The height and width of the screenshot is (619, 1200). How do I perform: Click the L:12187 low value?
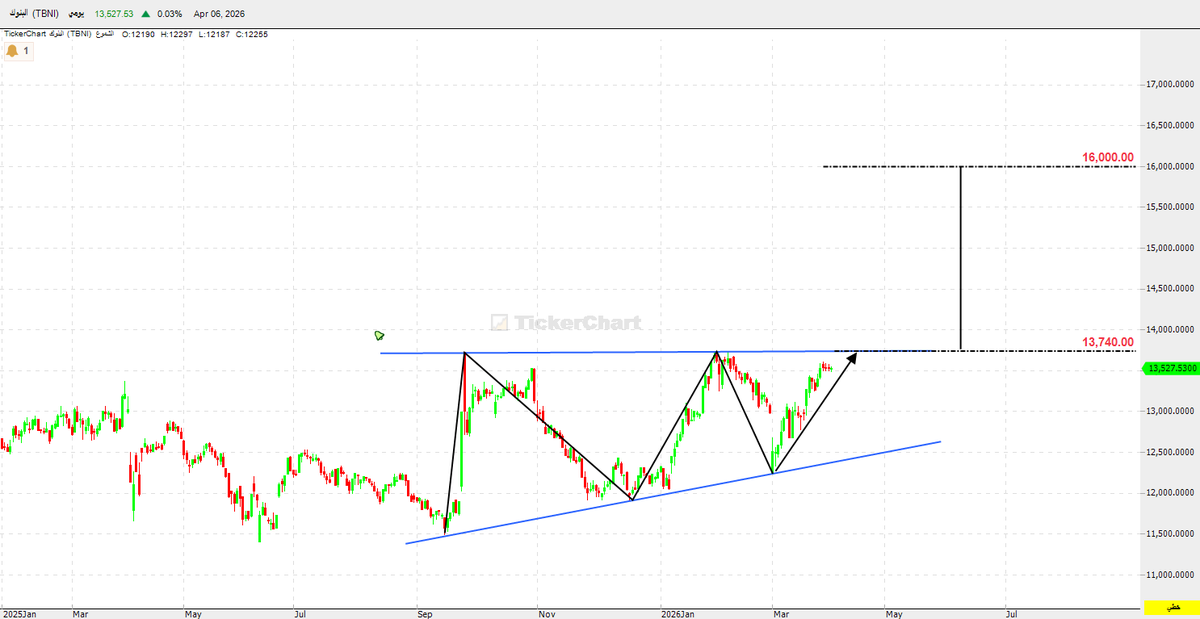click(x=214, y=34)
